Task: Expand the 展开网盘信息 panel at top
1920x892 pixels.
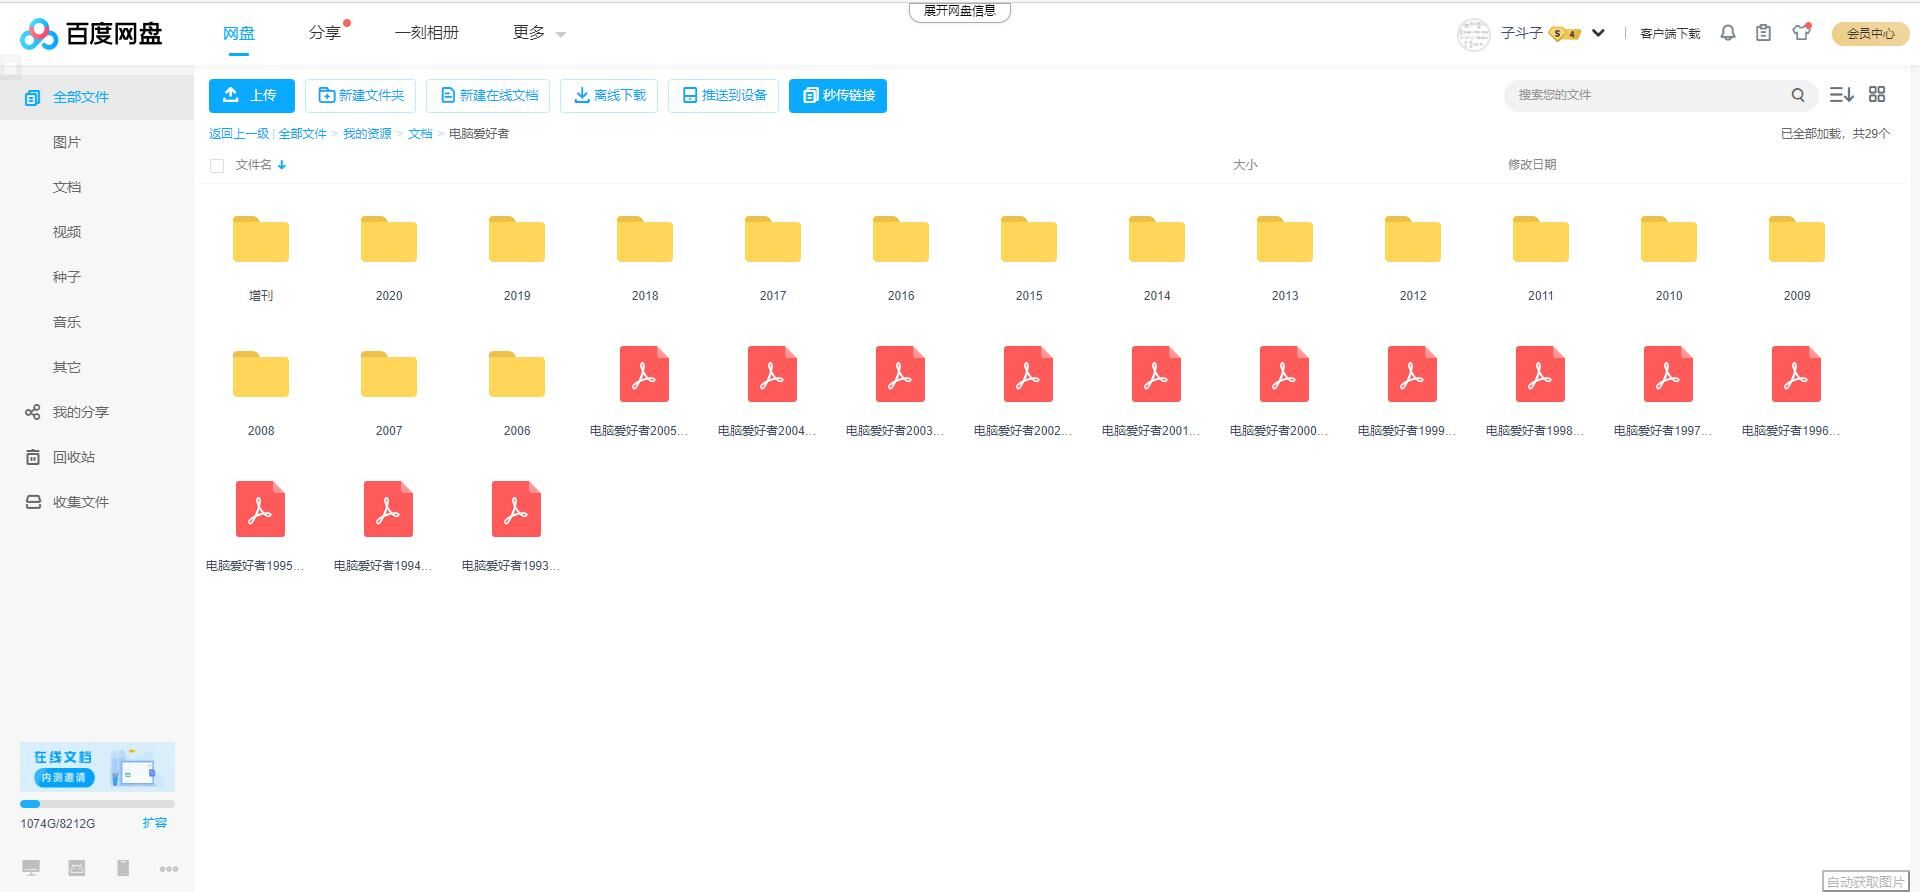Action: pyautogui.click(x=959, y=11)
